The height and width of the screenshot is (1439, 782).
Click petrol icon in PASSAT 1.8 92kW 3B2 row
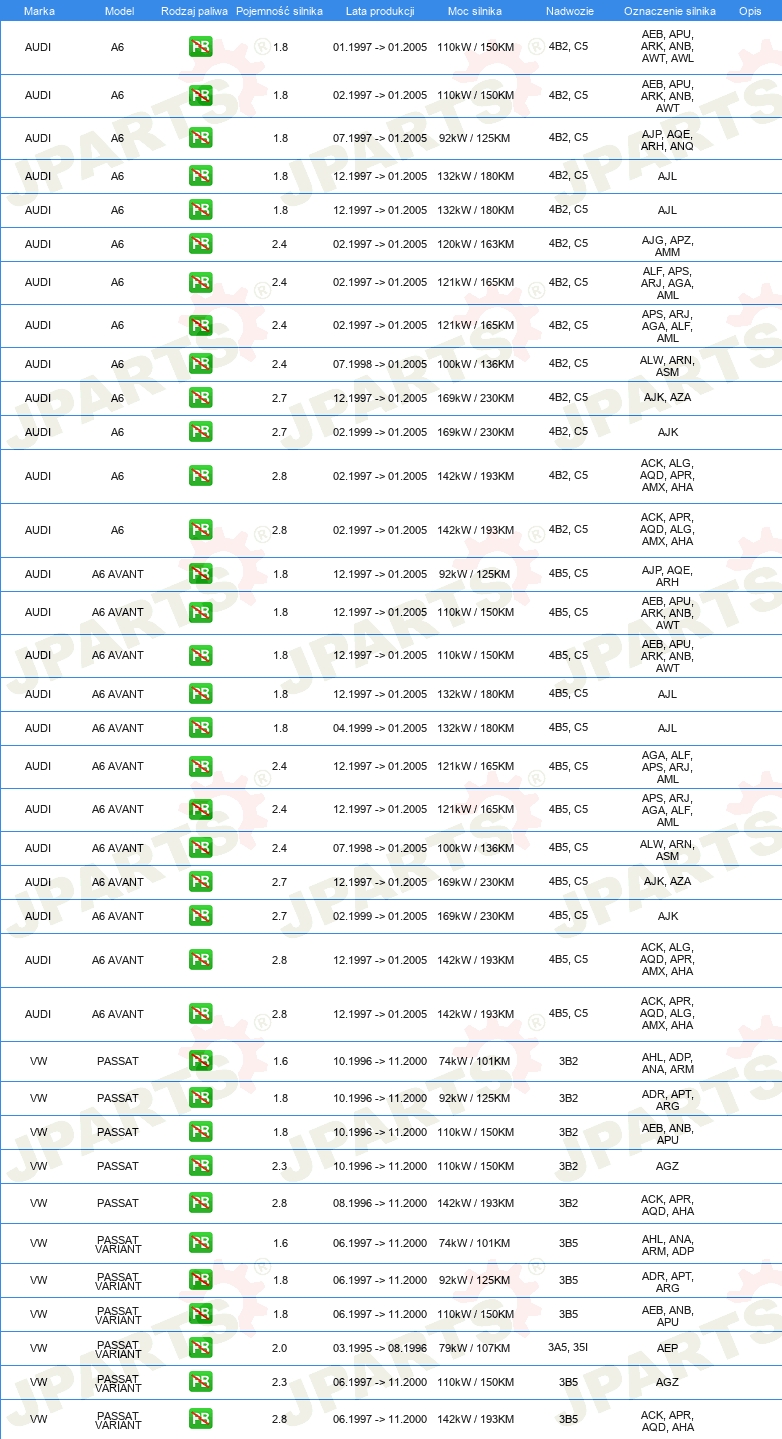pos(200,1098)
